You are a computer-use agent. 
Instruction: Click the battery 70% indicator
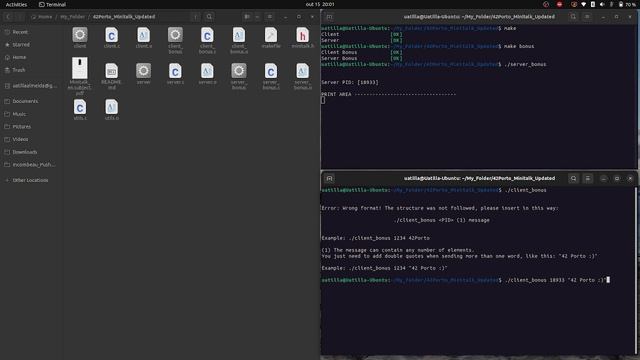[627, 4]
